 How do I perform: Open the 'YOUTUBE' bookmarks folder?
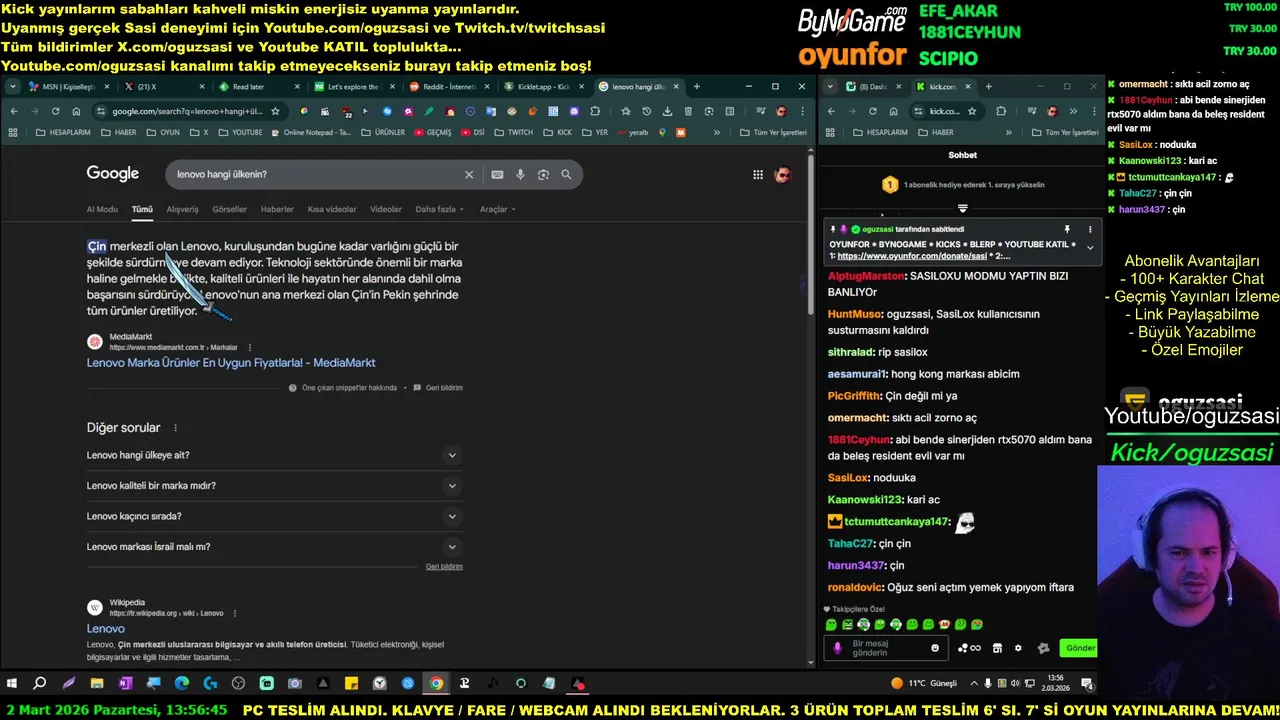coord(241,132)
